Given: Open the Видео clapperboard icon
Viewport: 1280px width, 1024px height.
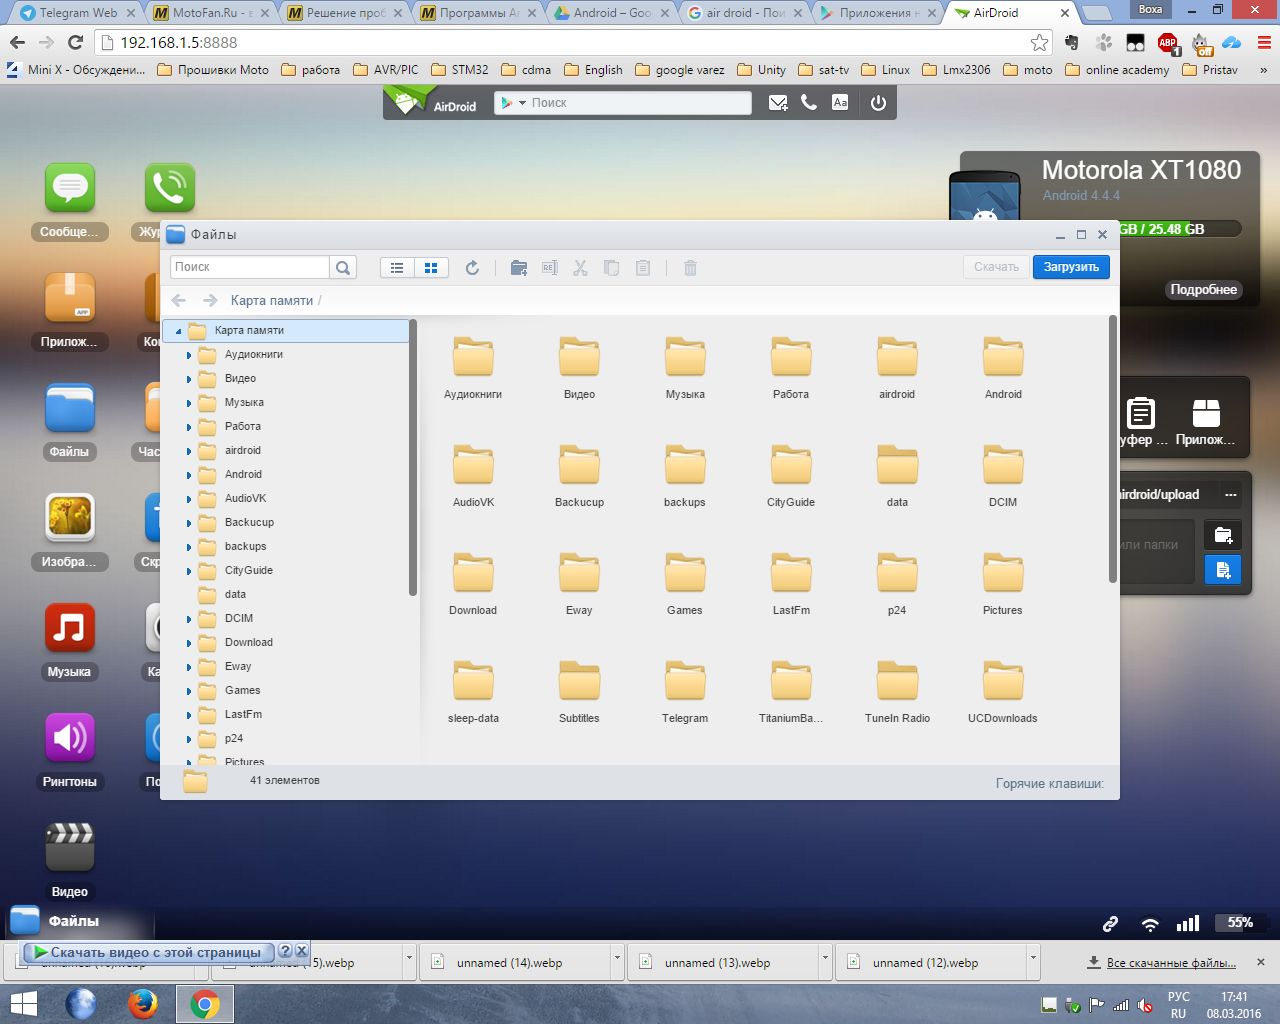Looking at the screenshot, I should (x=69, y=849).
